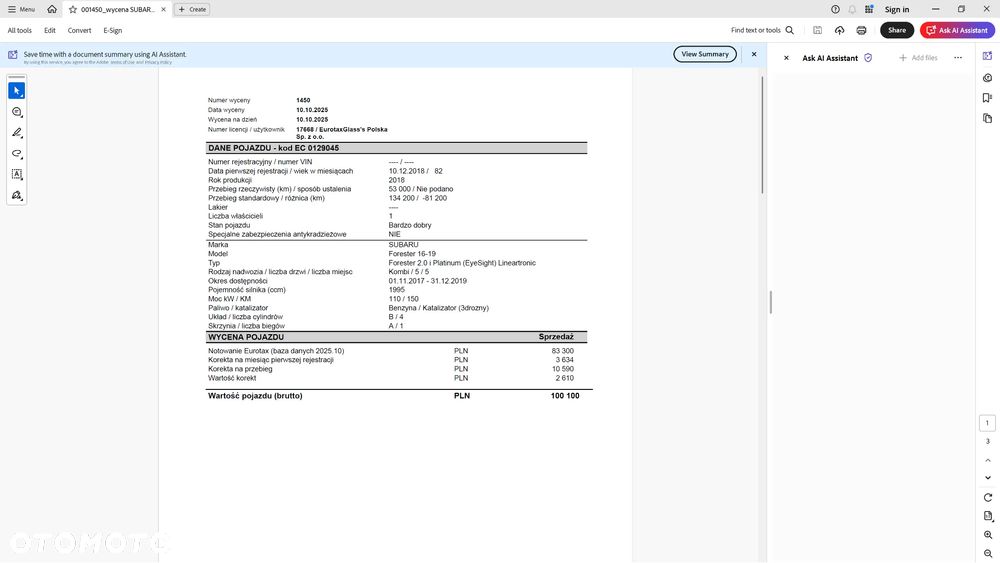1000x563 pixels.
Task: Open the bookmarks sidebar icon
Action: point(987,98)
